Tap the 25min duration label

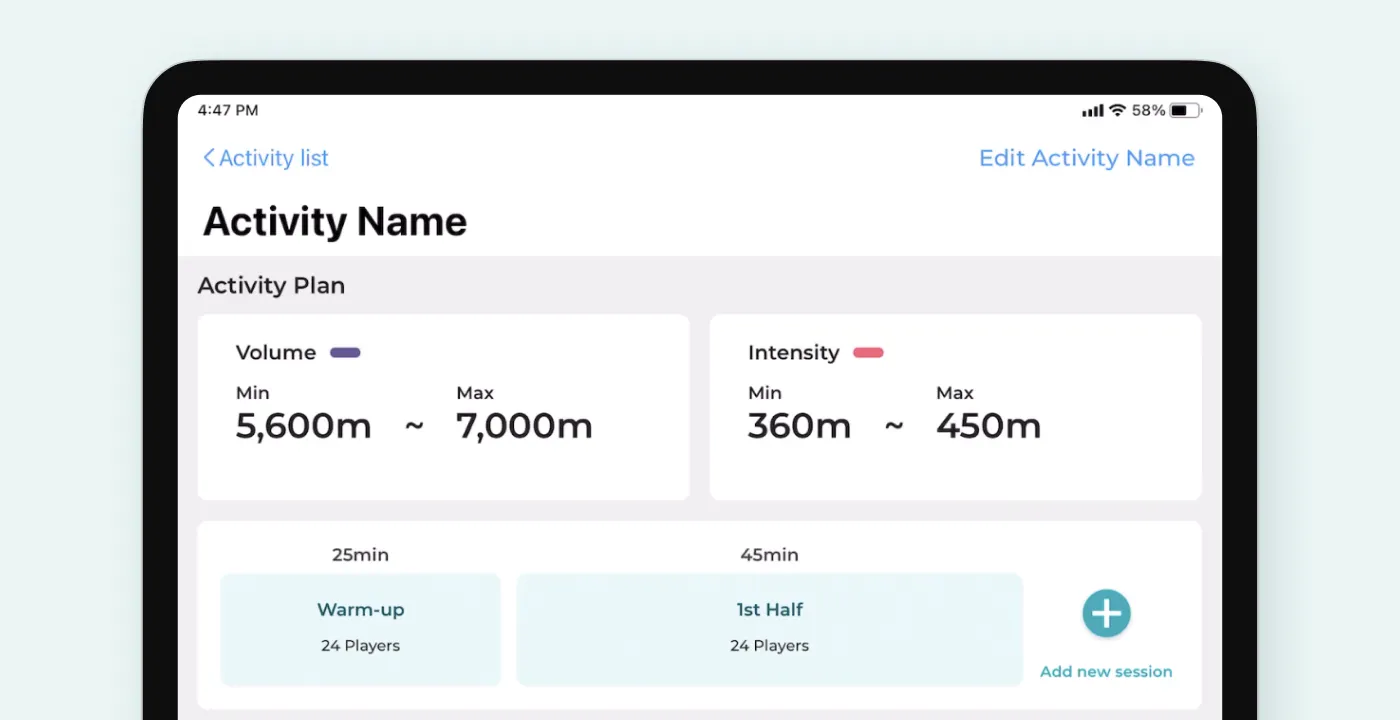click(x=360, y=554)
